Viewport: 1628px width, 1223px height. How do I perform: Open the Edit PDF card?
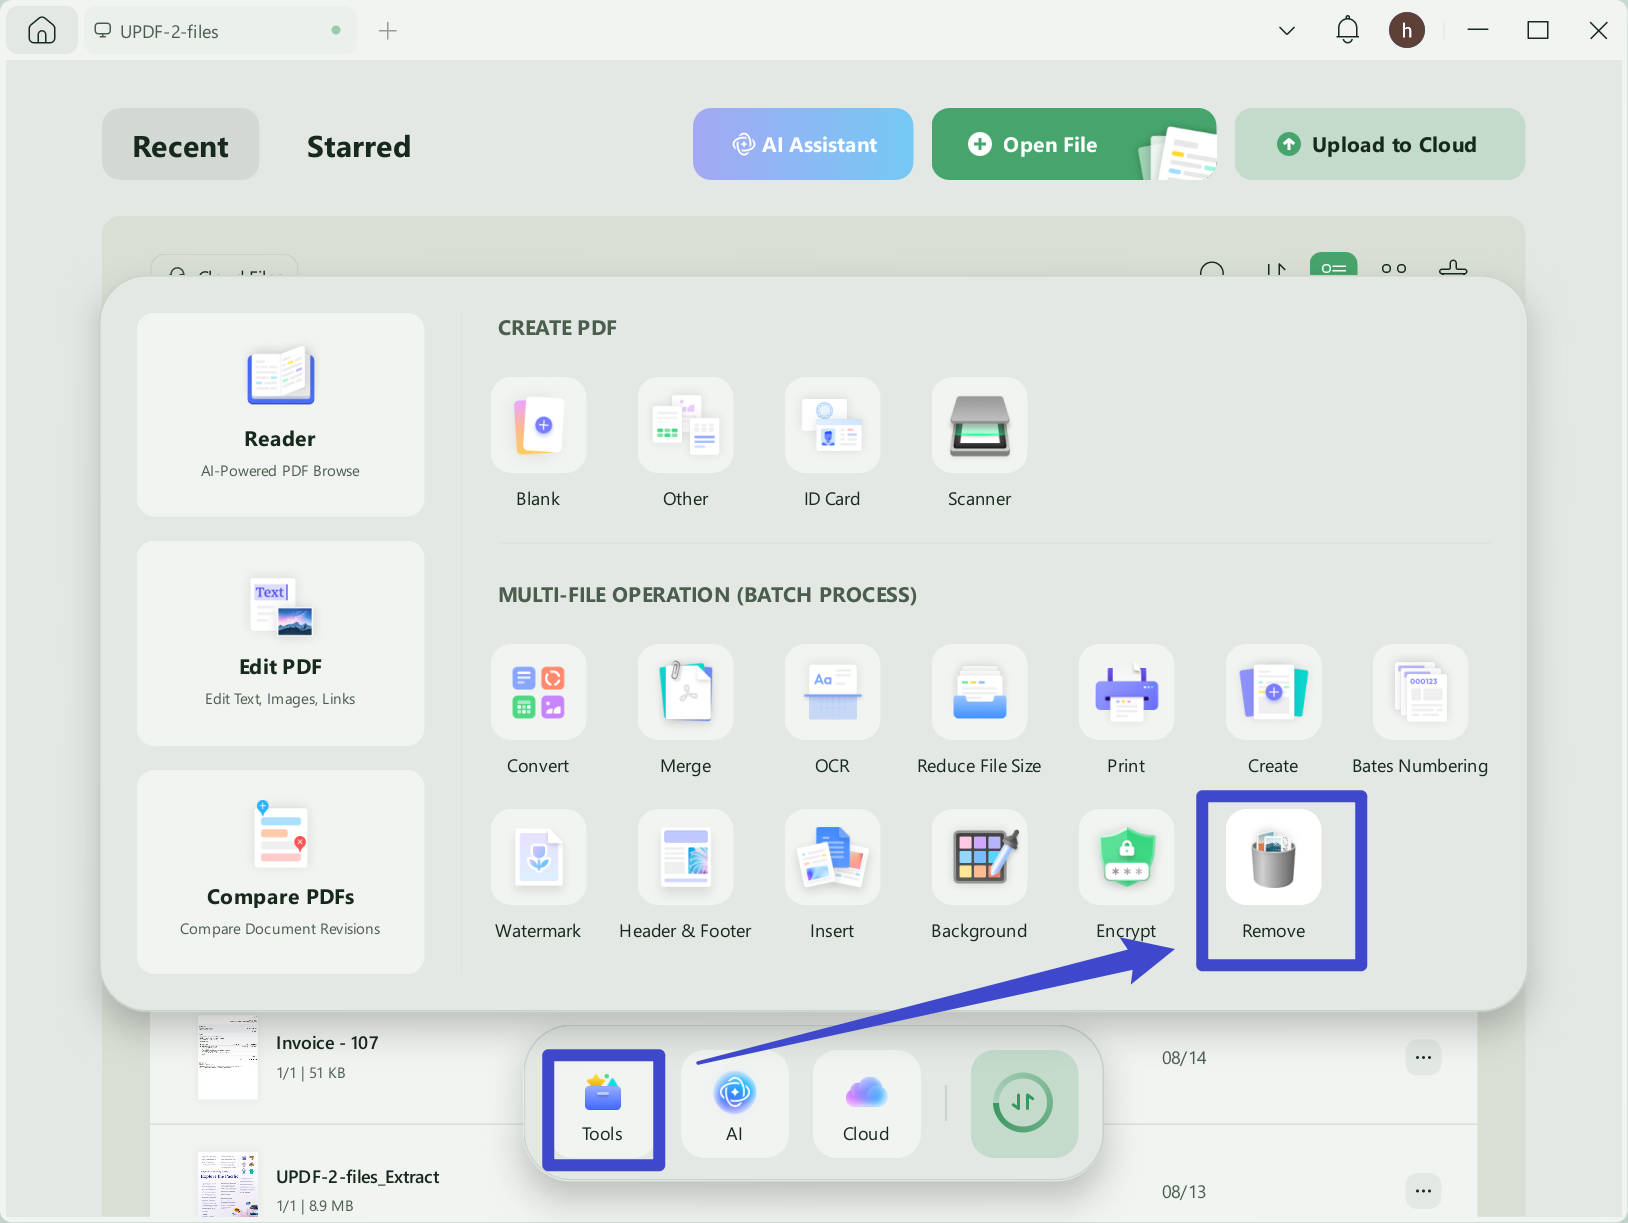coord(280,643)
